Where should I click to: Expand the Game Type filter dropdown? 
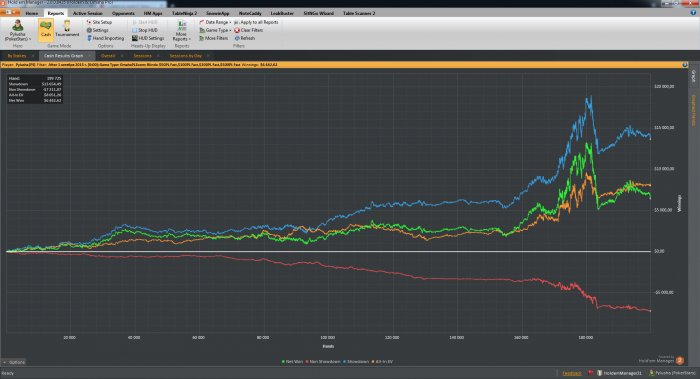point(215,30)
